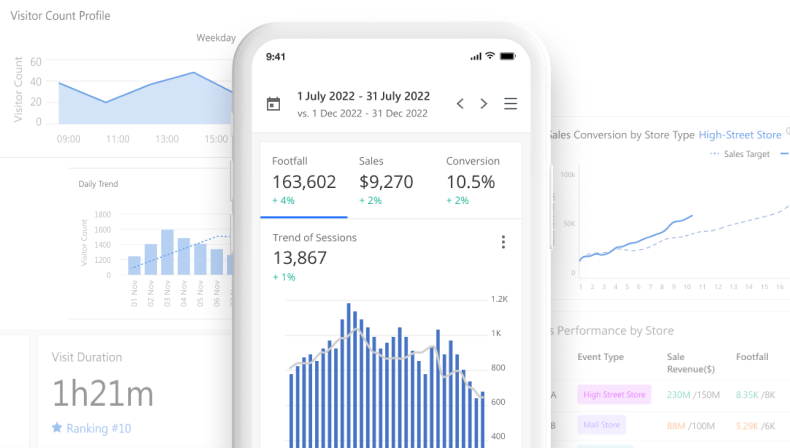Click the High Street Store tag

(614, 395)
